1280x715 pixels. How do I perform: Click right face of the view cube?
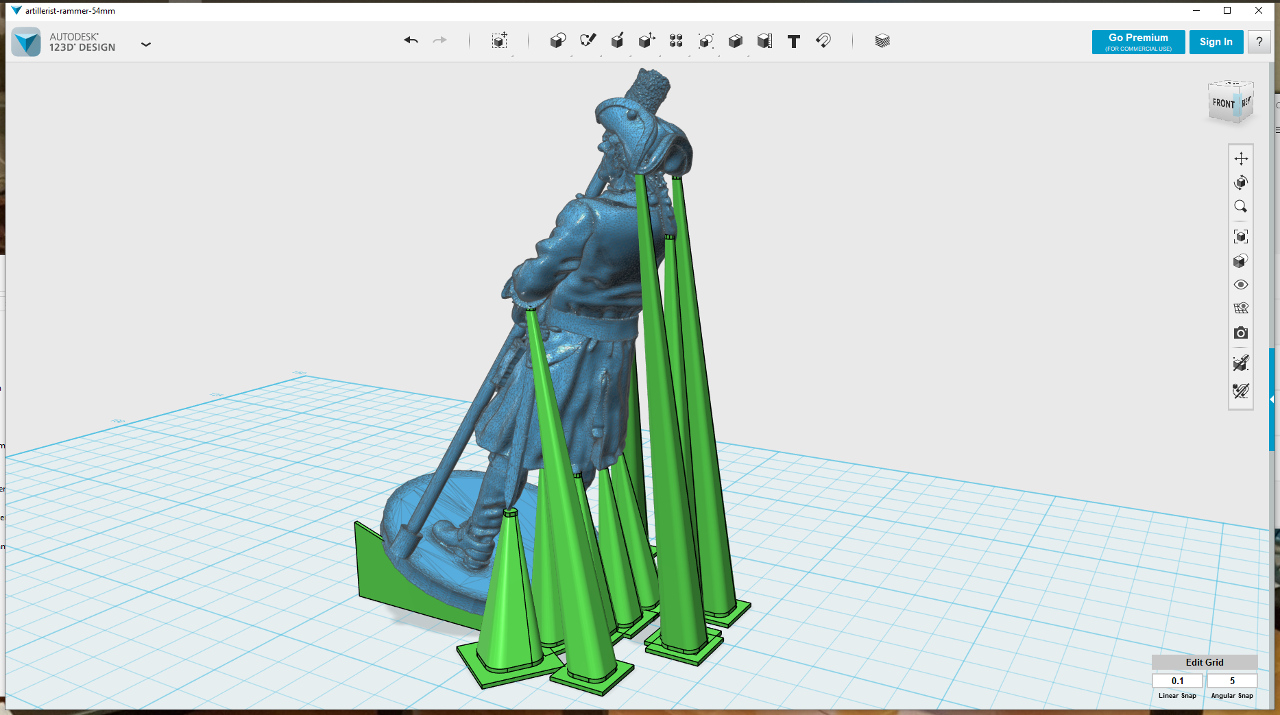[x=1246, y=101]
